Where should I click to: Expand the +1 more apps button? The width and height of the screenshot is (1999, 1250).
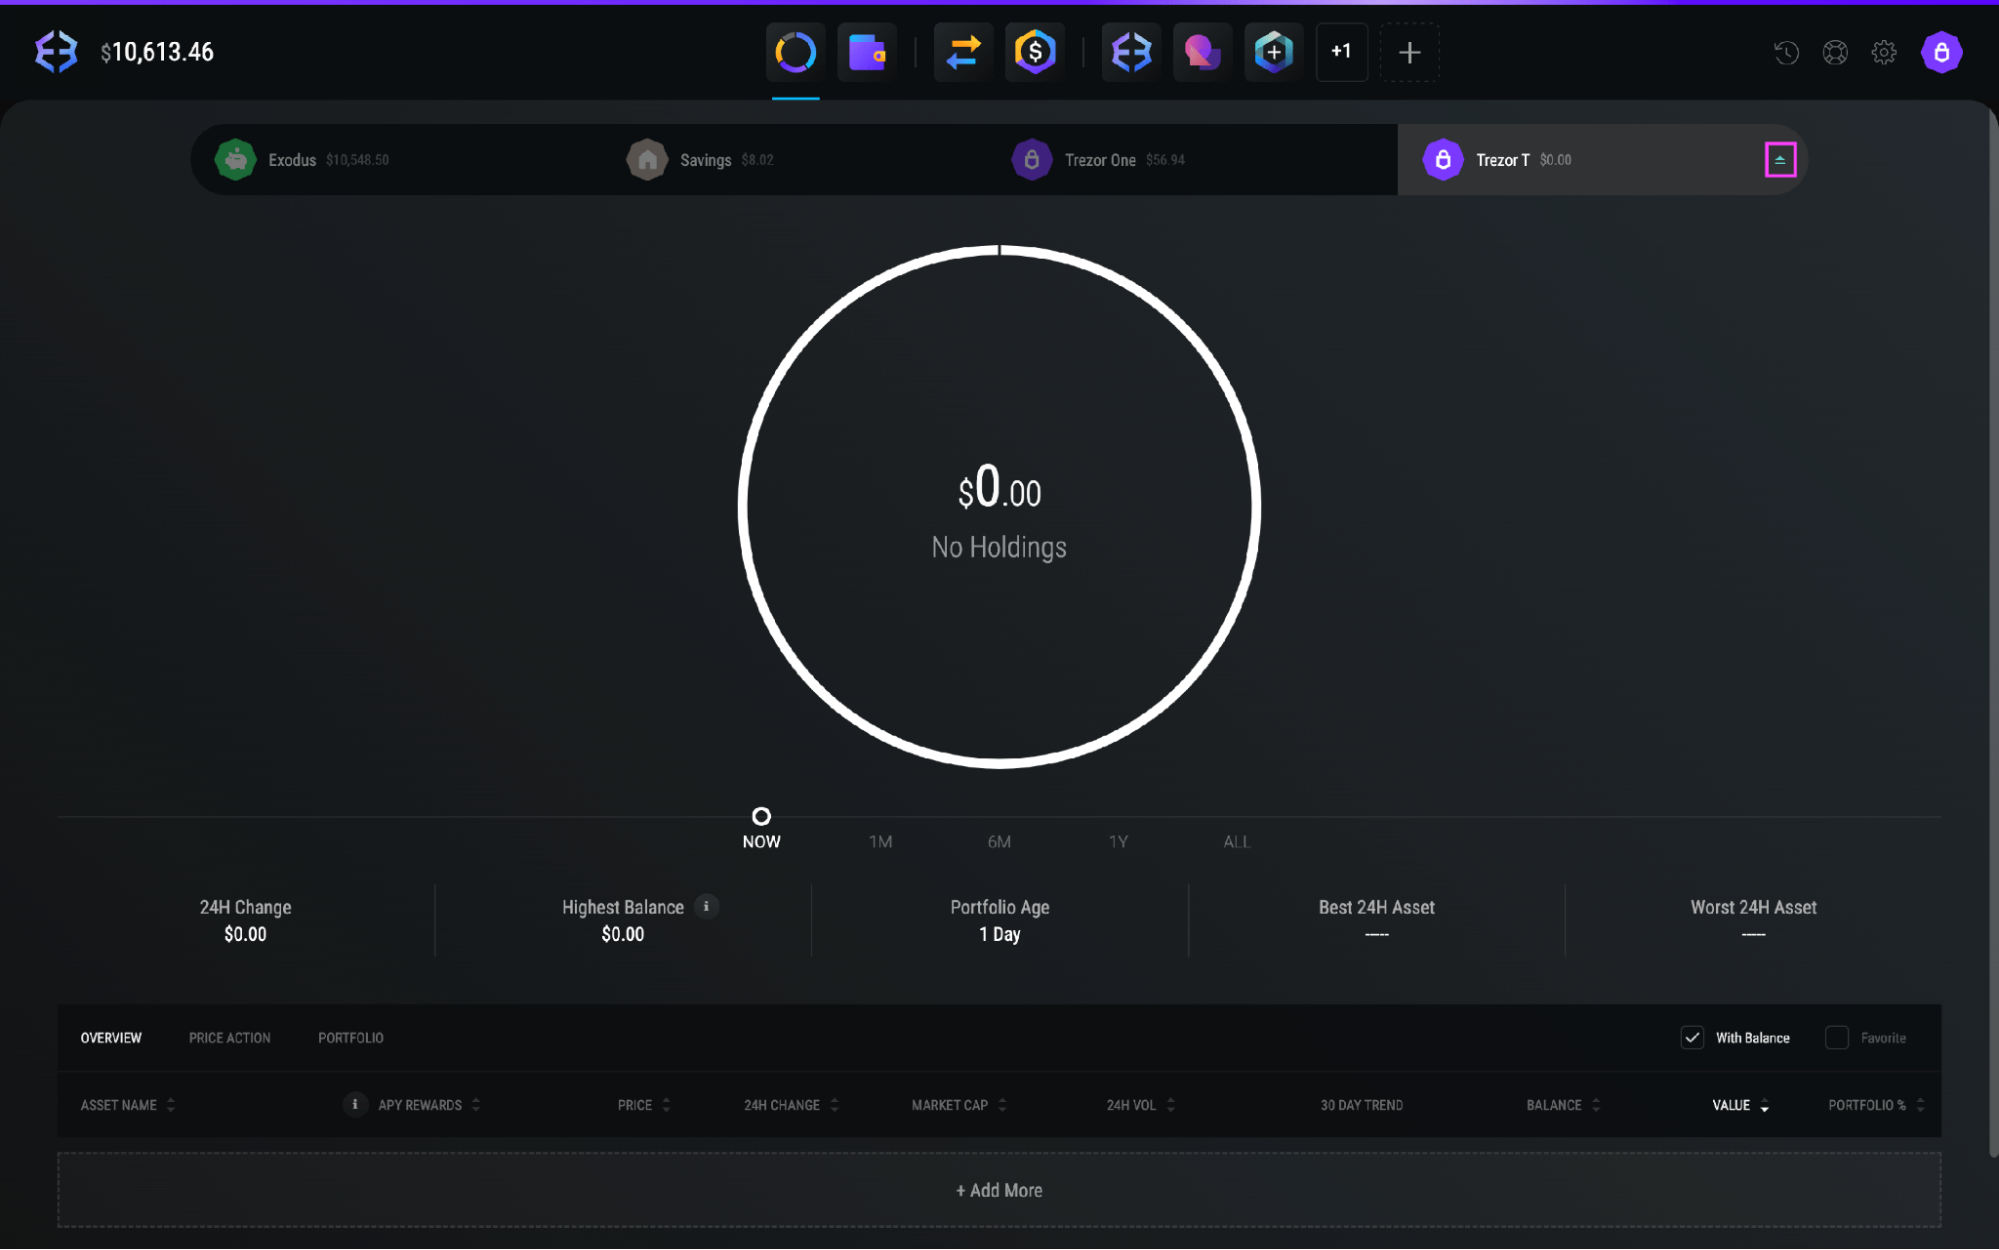click(x=1341, y=52)
